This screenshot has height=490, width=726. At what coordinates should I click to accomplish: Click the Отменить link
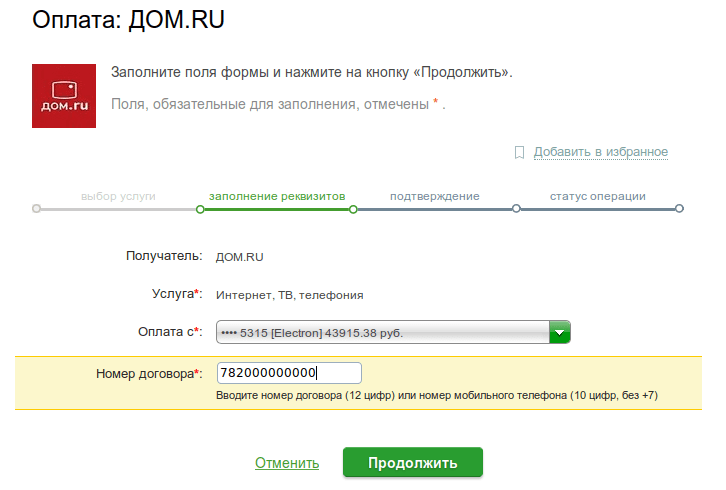(287, 463)
